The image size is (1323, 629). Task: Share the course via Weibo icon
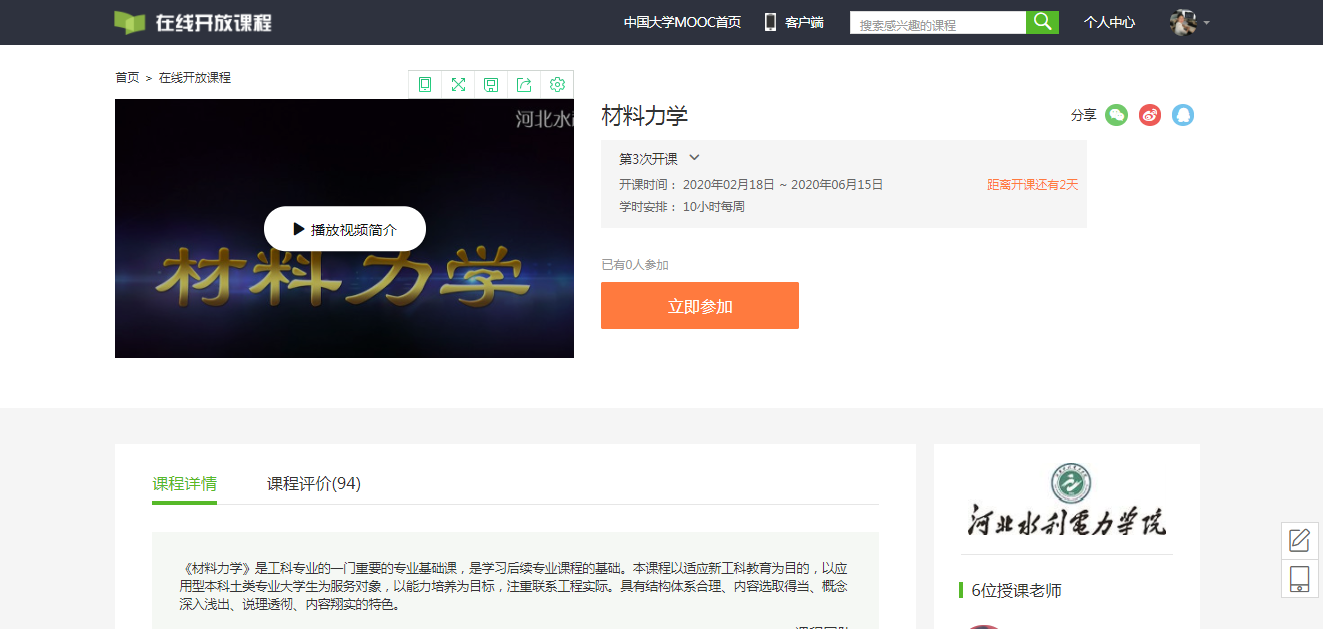pyautogui.click(x=1150, y=115)
